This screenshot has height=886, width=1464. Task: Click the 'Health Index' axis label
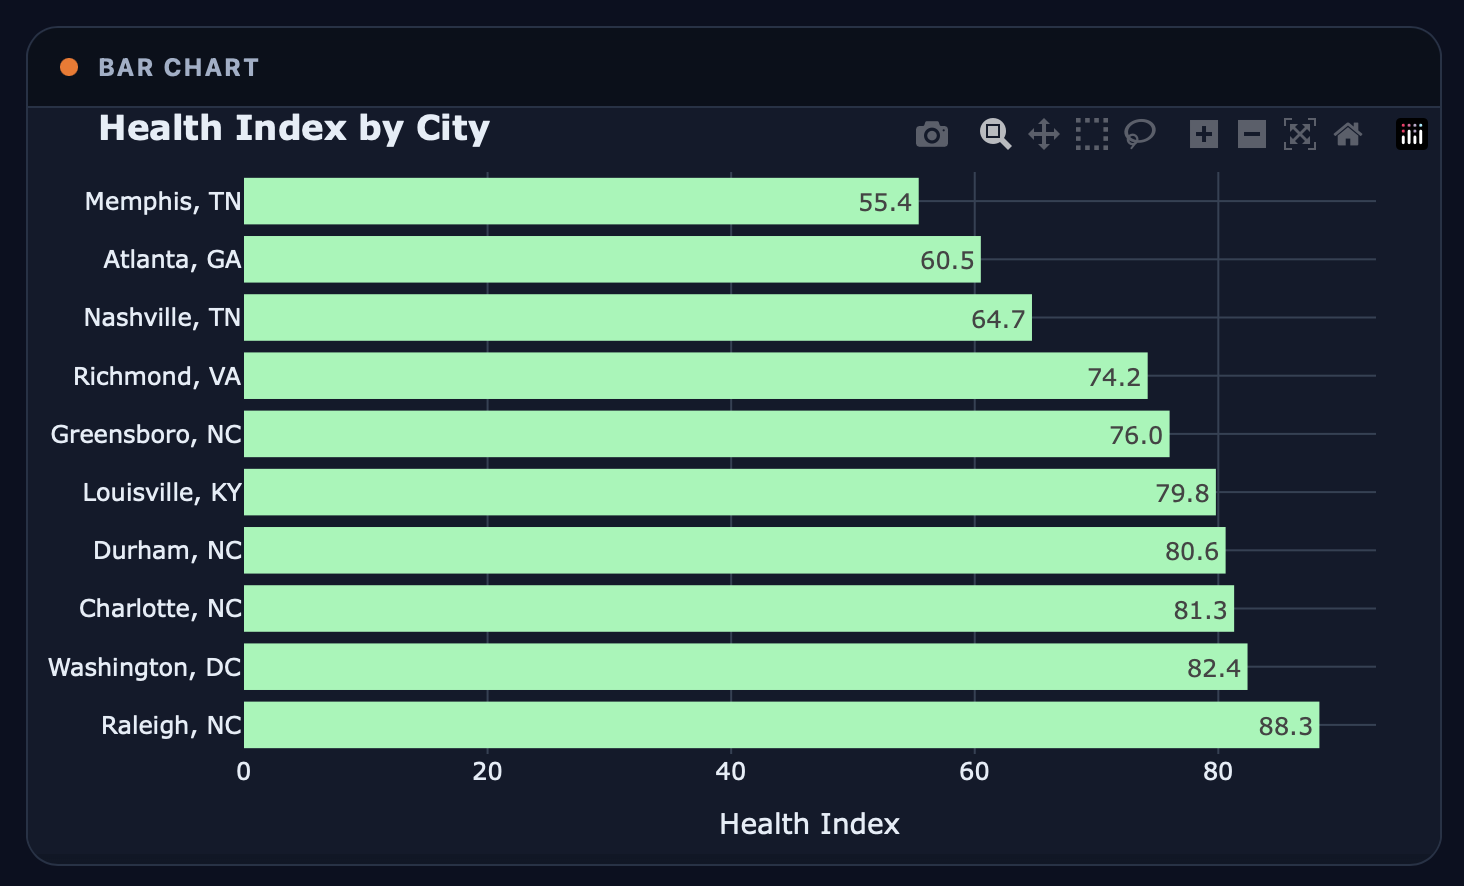coord(810,824)
